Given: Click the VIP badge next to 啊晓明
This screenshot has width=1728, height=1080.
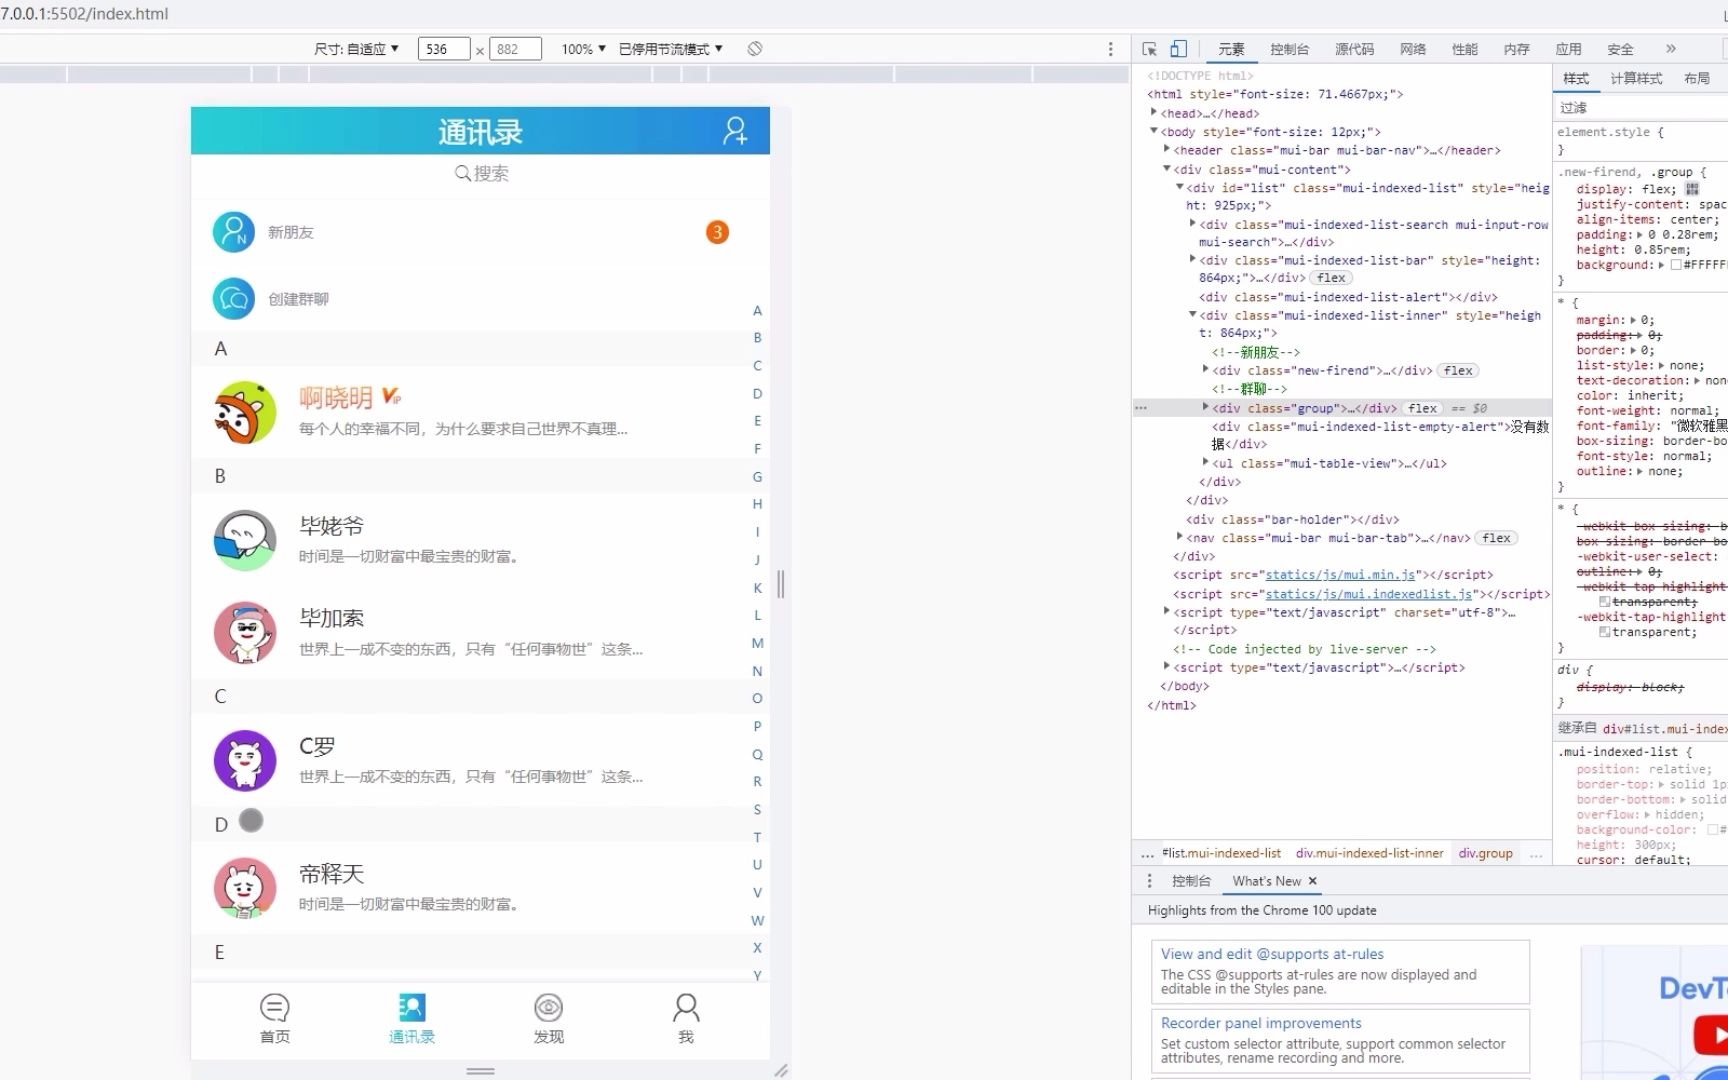Looking at the screenshot, I should pos(391,396).
